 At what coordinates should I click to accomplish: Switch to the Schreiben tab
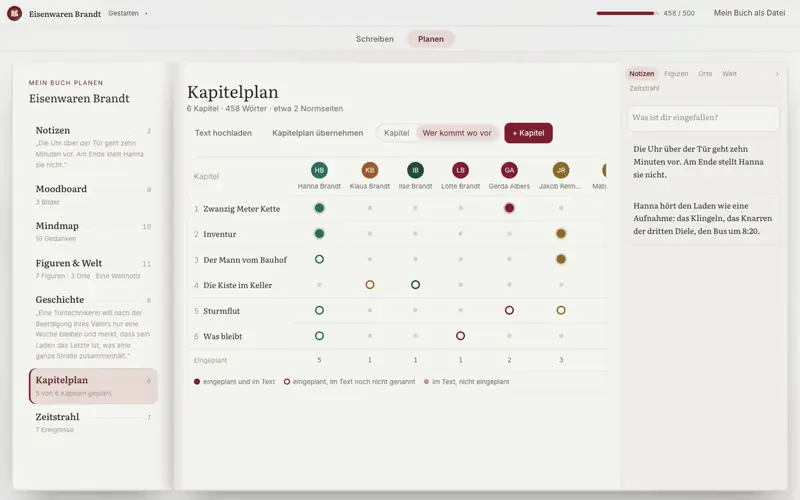click(x=374, y=39)
